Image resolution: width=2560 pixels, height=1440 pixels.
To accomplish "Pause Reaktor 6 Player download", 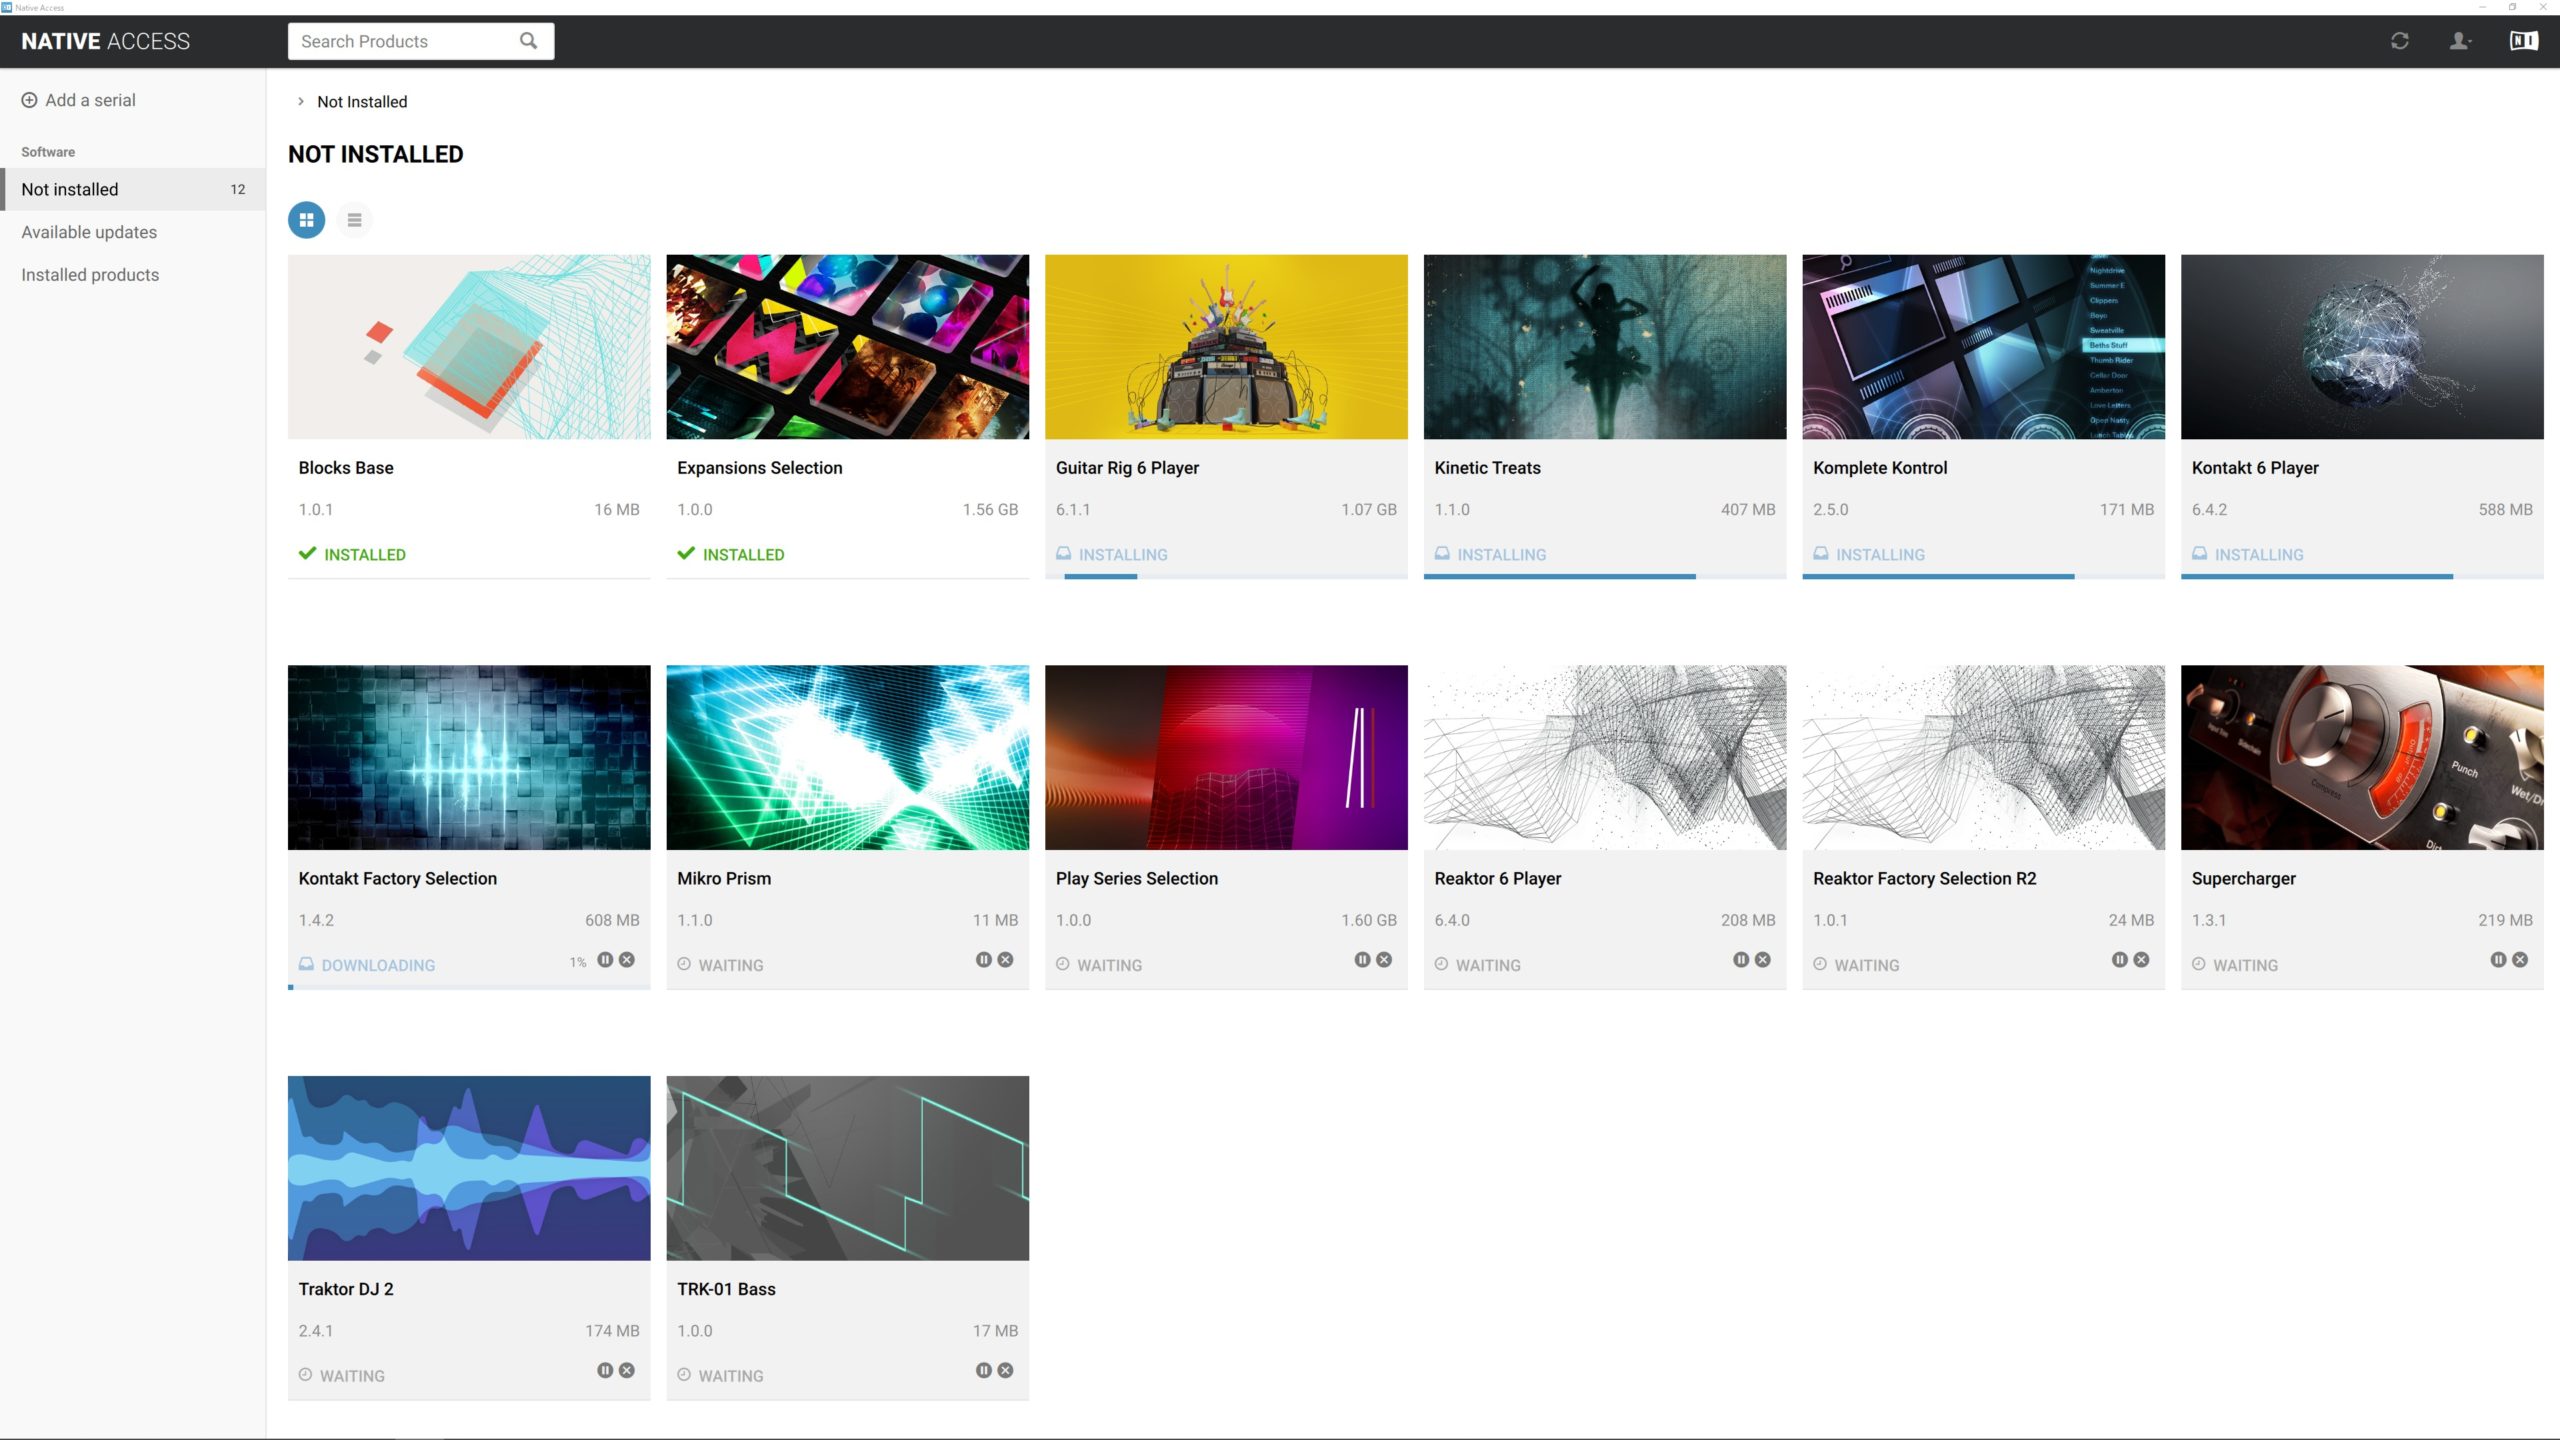I will 1741,960.
